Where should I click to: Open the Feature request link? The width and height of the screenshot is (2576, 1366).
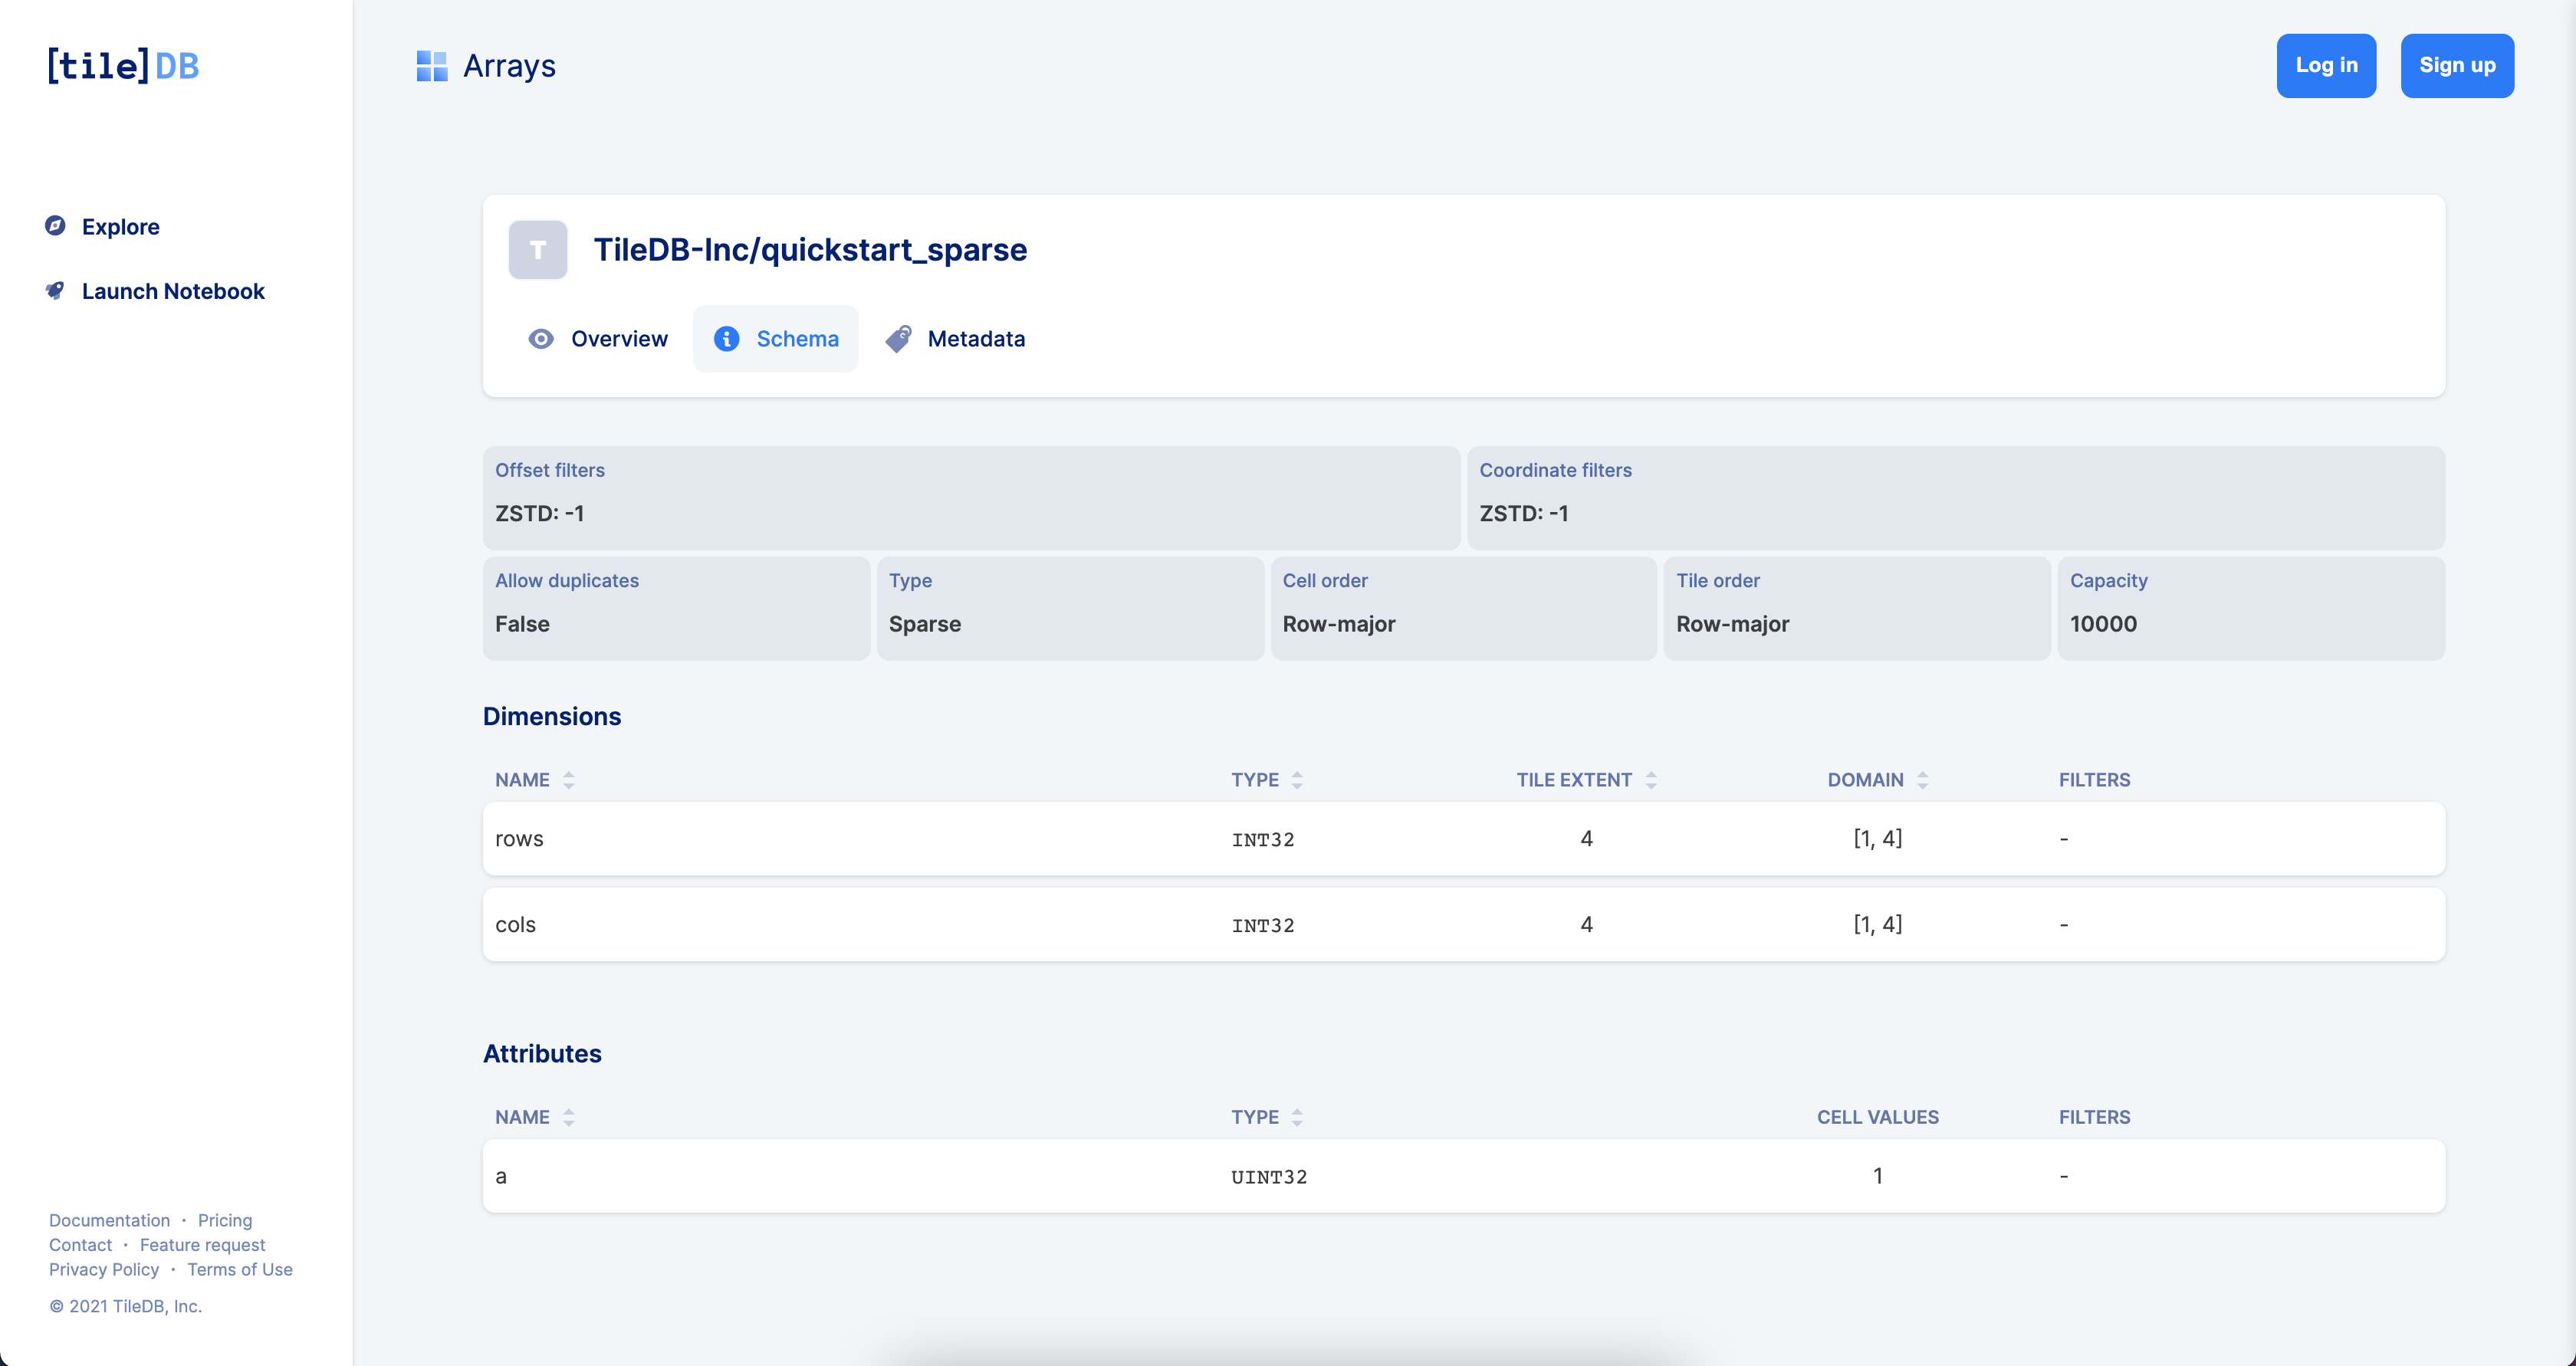202,1245
